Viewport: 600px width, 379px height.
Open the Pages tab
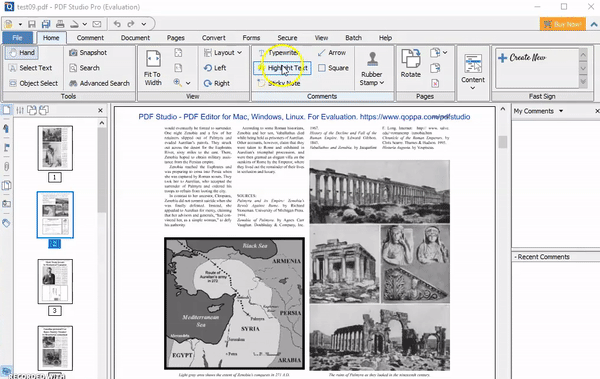pyautogui.click(x=176, y=38)
